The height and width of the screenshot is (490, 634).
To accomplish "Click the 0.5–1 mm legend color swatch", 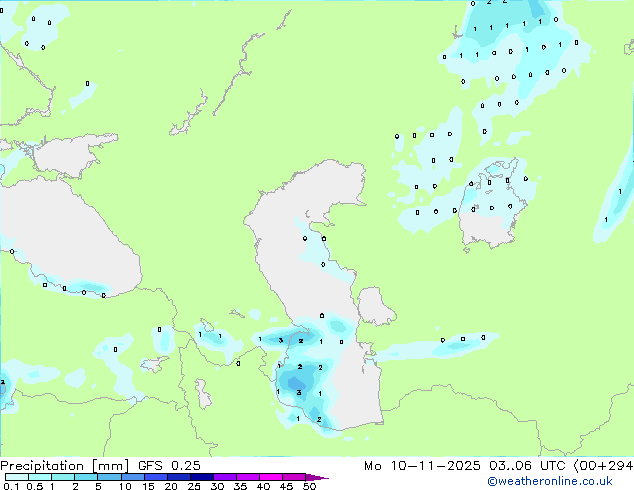I will point(40,477).
